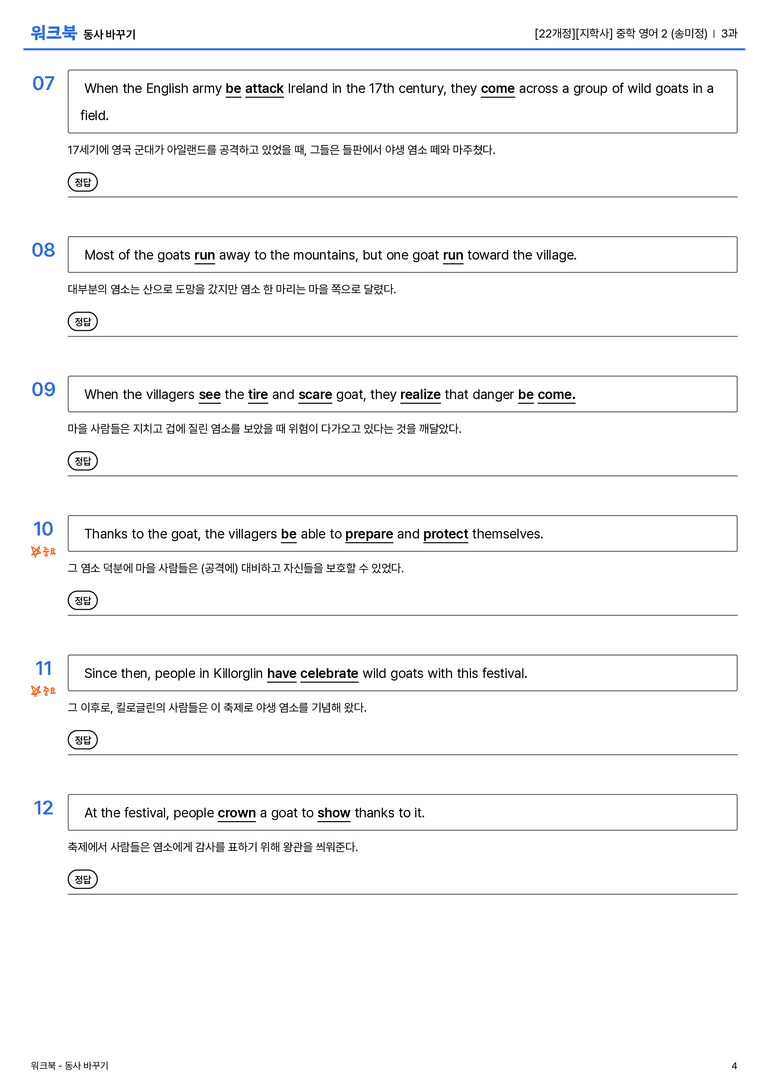Image resolution: width=768 pixels, height=1087 pixels.
Task: Click the blue 워크북 title in header
Action: 53,33
